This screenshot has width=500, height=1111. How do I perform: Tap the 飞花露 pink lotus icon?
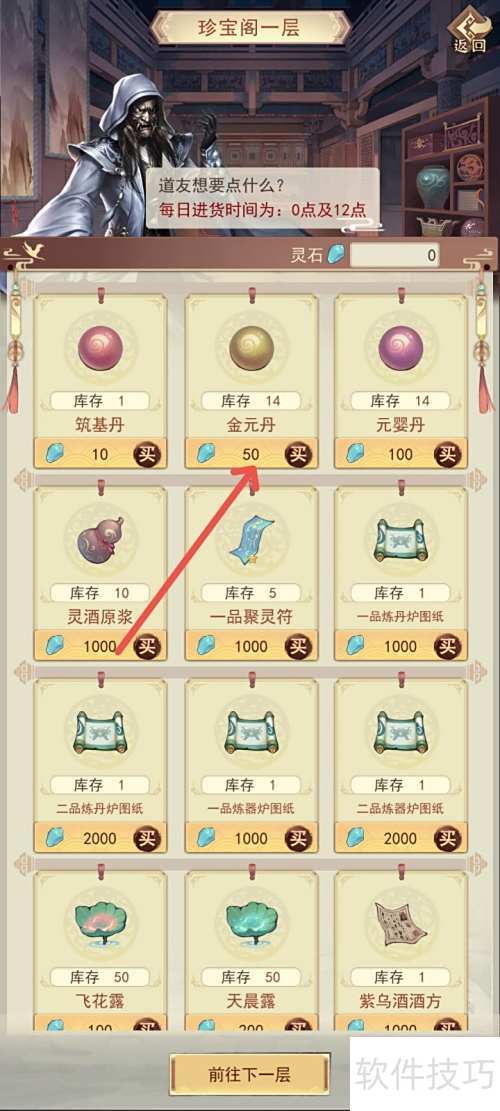(101, 925)
